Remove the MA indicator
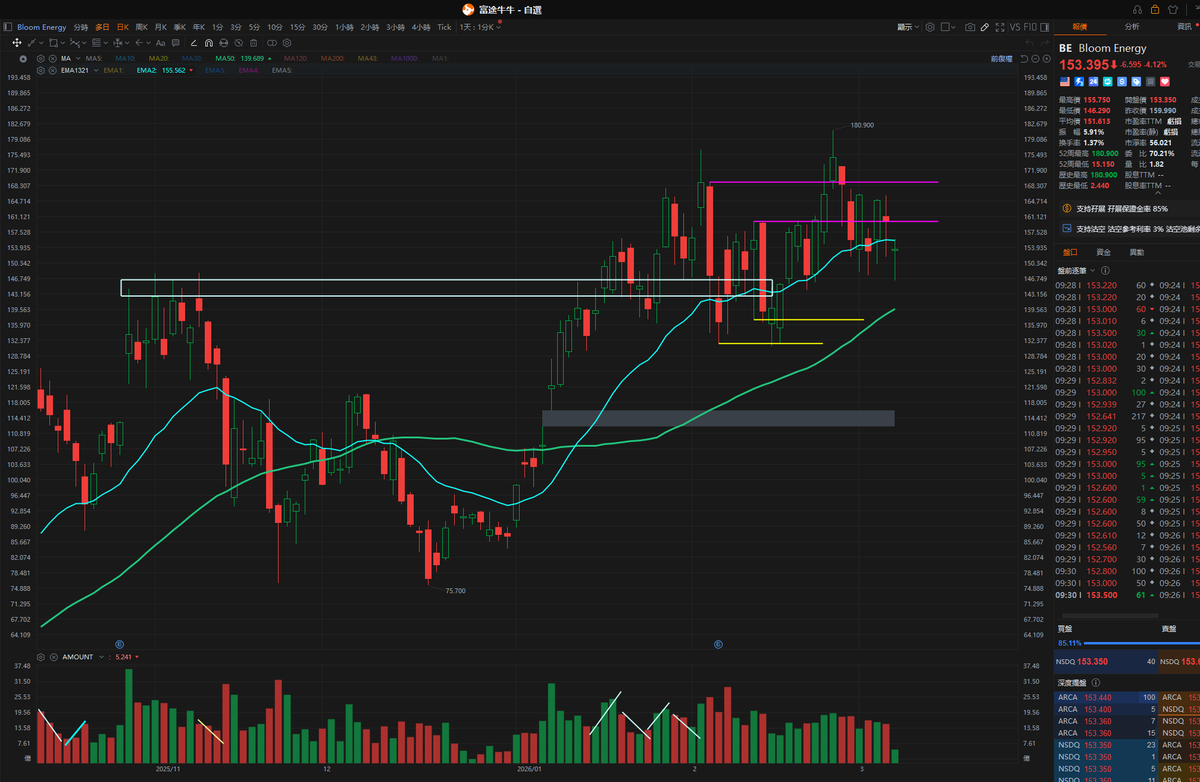This screenshot has height=782, width=1200. pos(52,59)
